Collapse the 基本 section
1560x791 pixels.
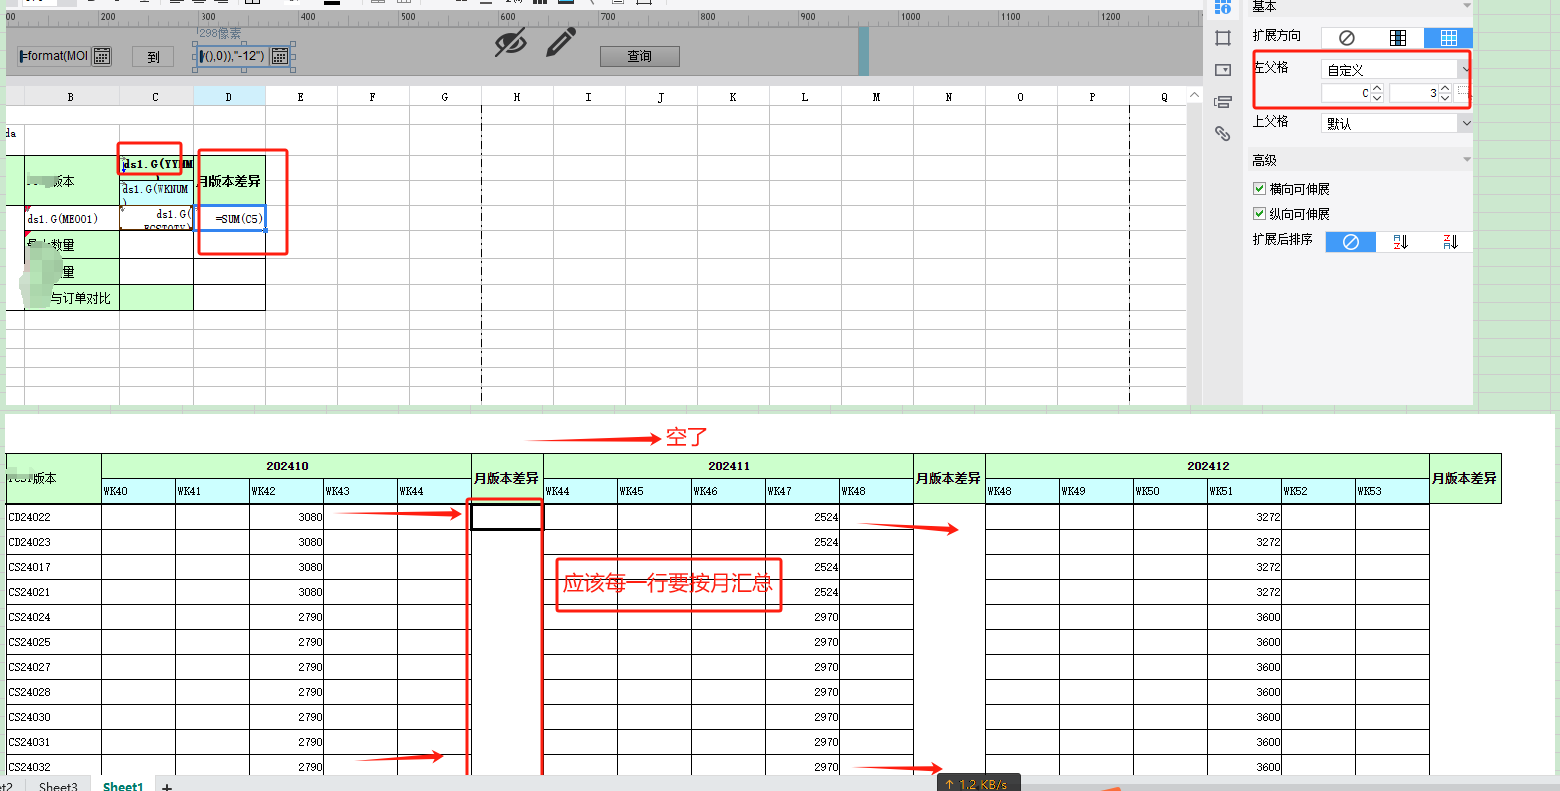(x=1467, y=6)
